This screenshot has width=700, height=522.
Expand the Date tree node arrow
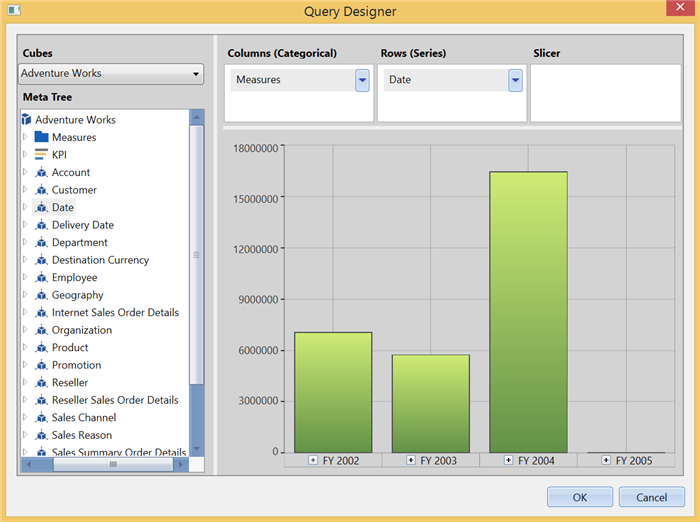pos(25,207)
